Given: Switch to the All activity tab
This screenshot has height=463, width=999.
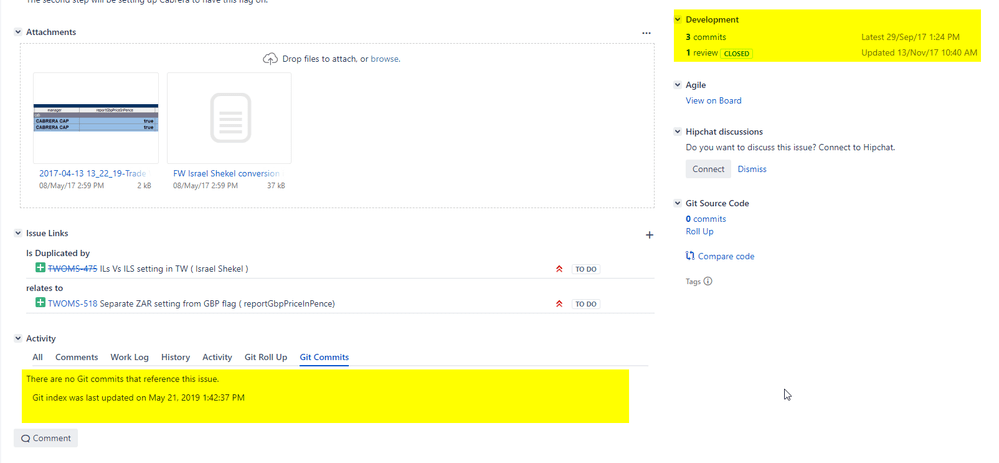Looking at the screenshot, I should [38, 357].
